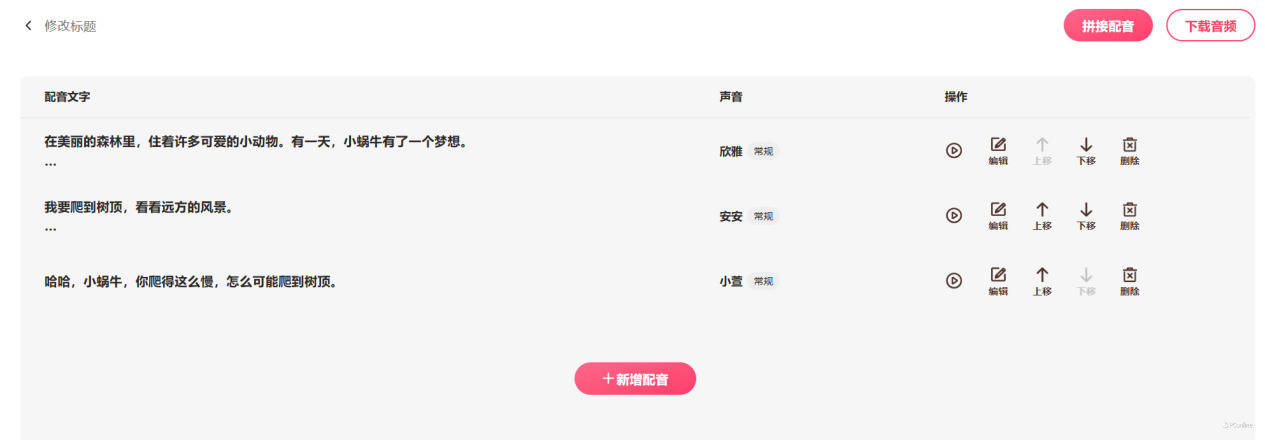Screen dimensions: 1265x440
Task: Click the 拼接配音 button
Action: (x=1108, y=26)
